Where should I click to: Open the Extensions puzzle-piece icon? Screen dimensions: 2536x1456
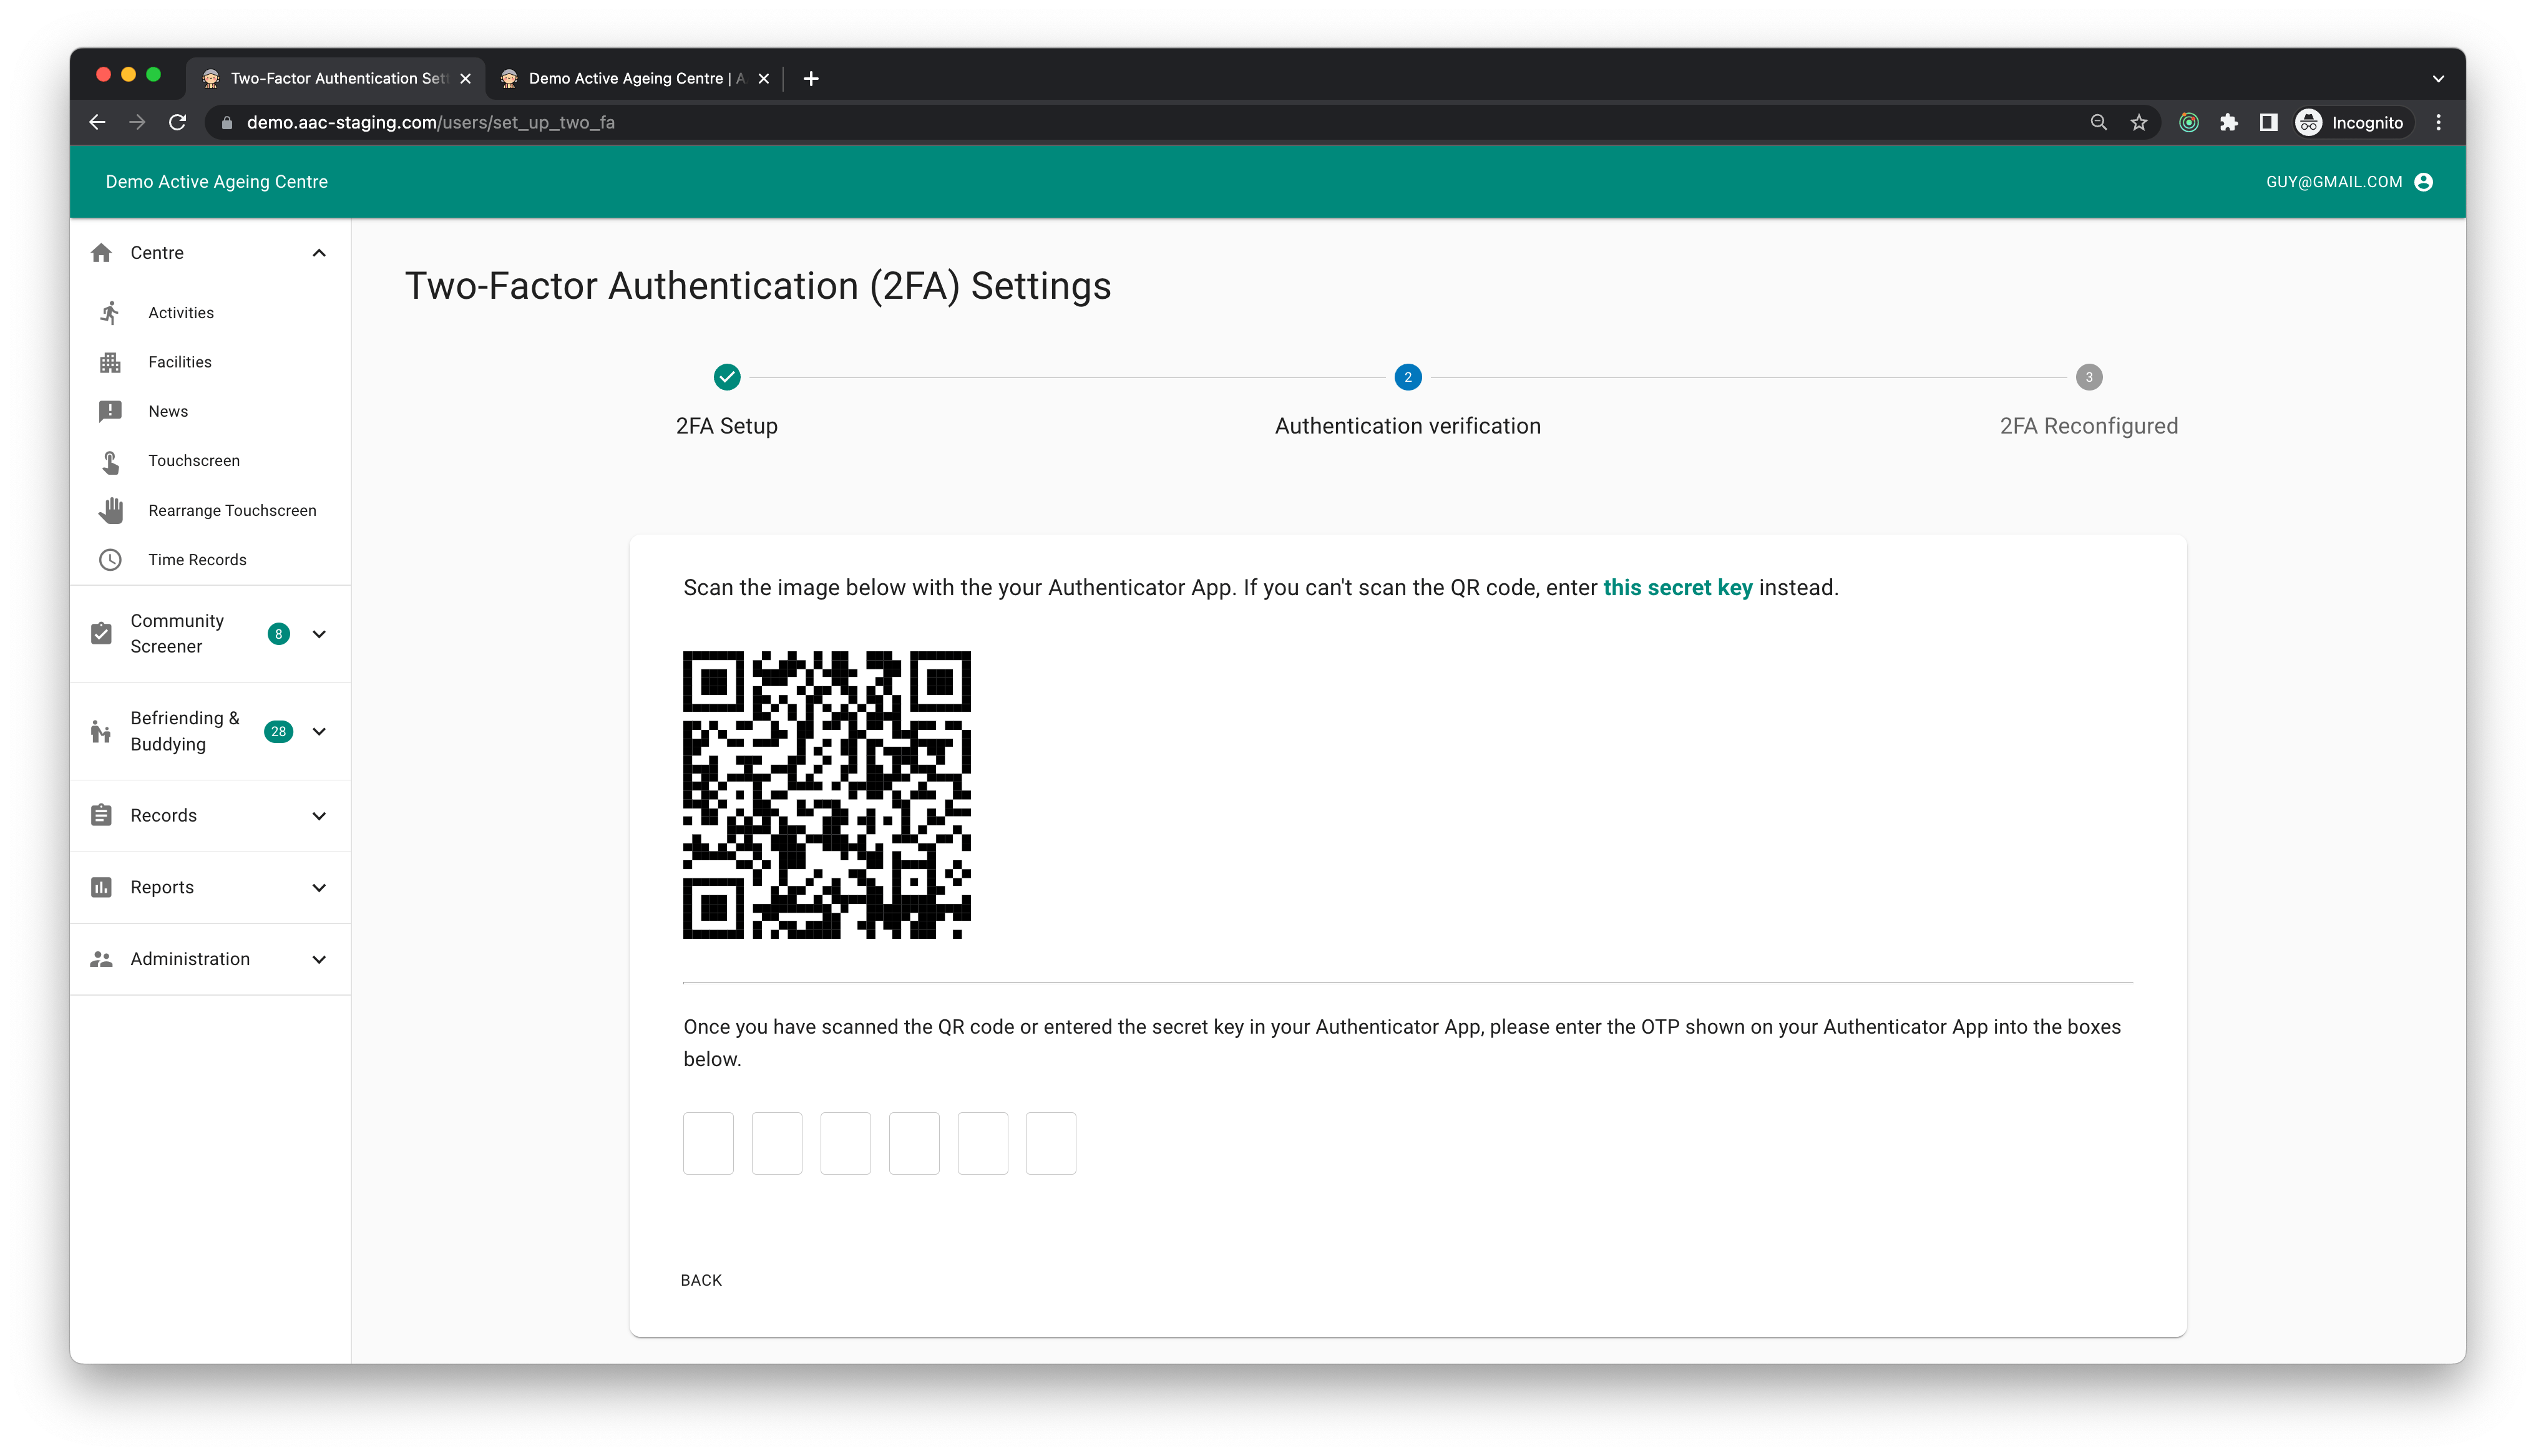coord(2228,122)
